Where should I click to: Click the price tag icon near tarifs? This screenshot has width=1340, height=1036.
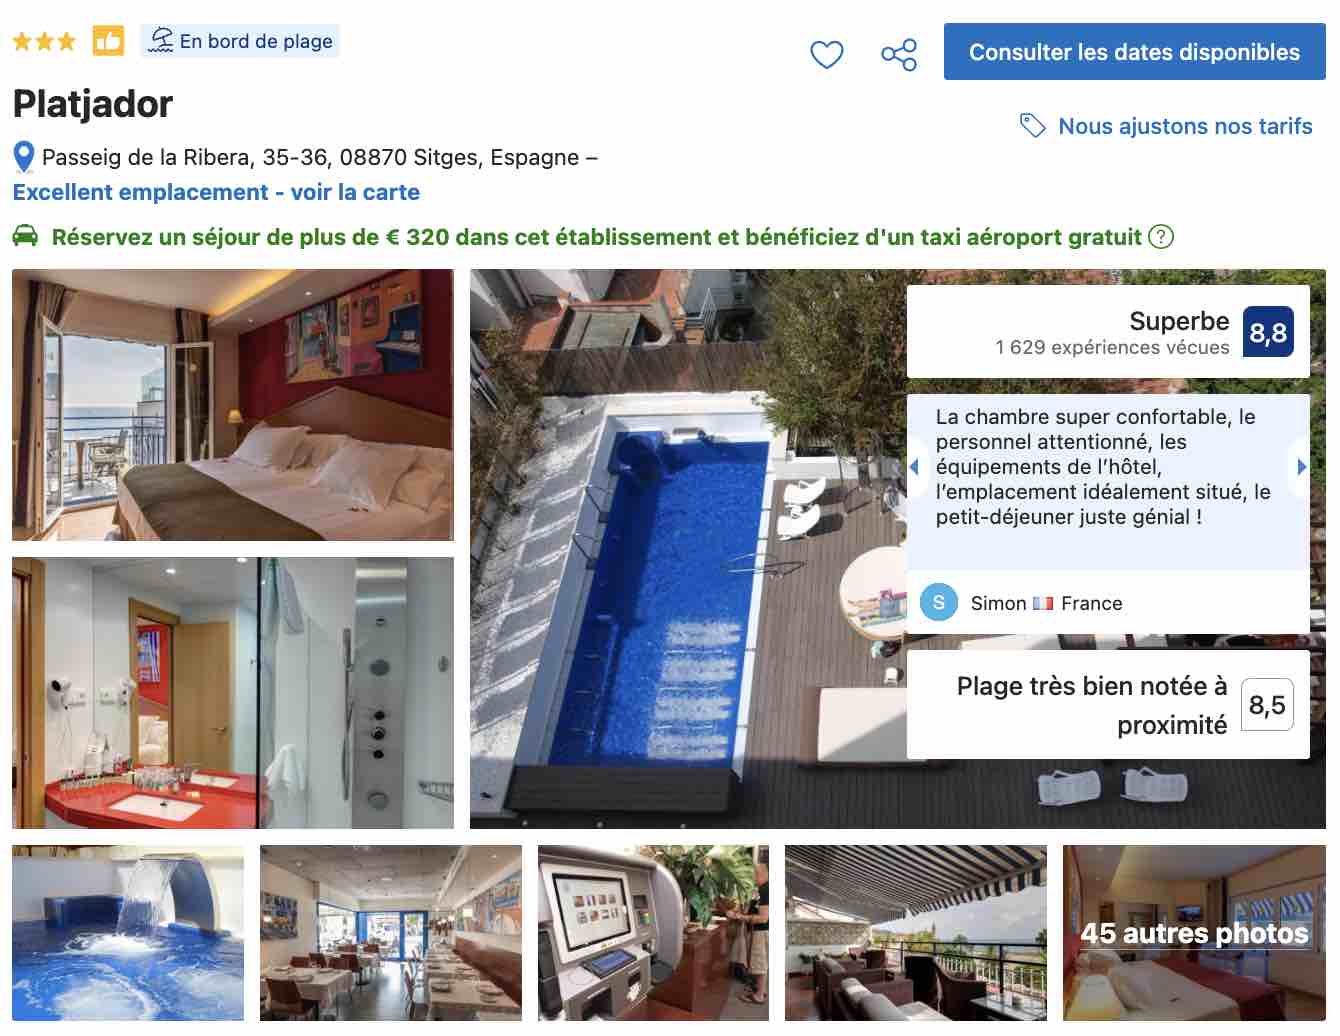tap(1032, 126)
